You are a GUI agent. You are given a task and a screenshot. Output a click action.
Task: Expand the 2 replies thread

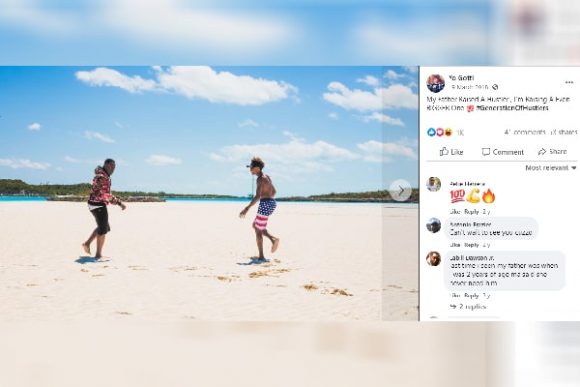tap(468, 307)
